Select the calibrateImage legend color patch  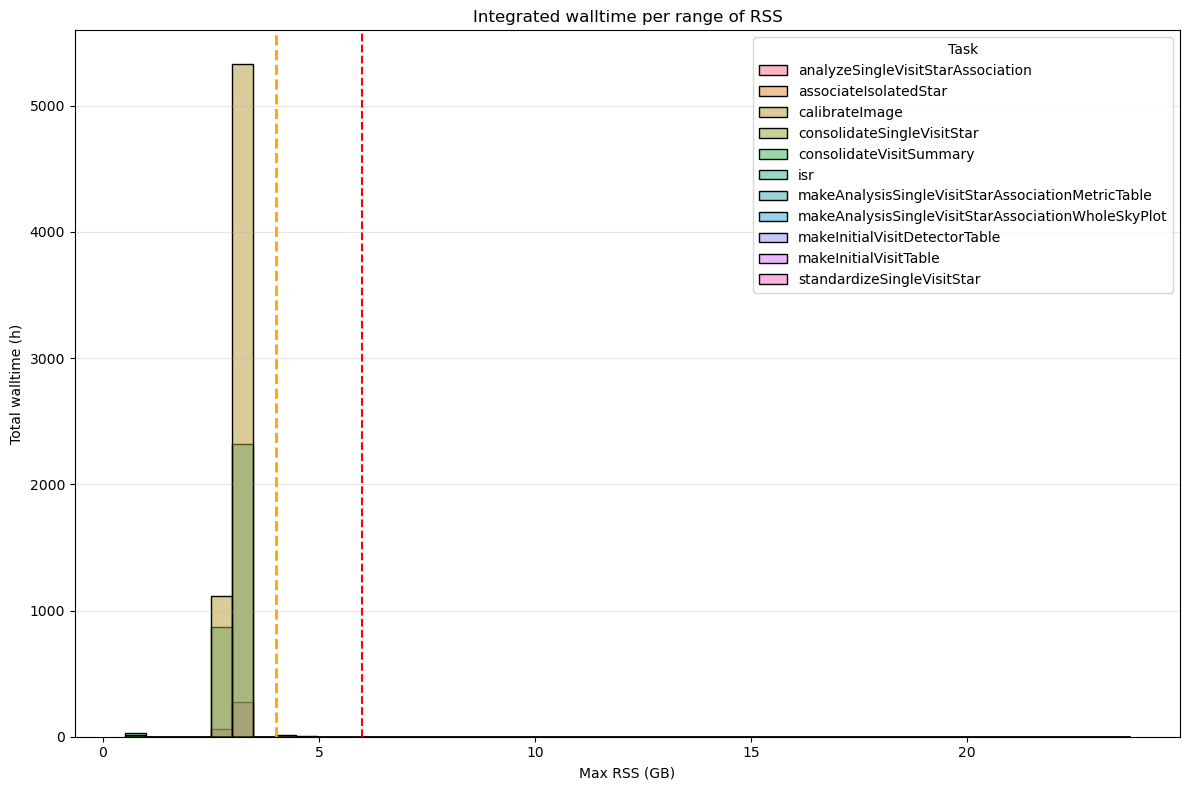pos(776,112)
